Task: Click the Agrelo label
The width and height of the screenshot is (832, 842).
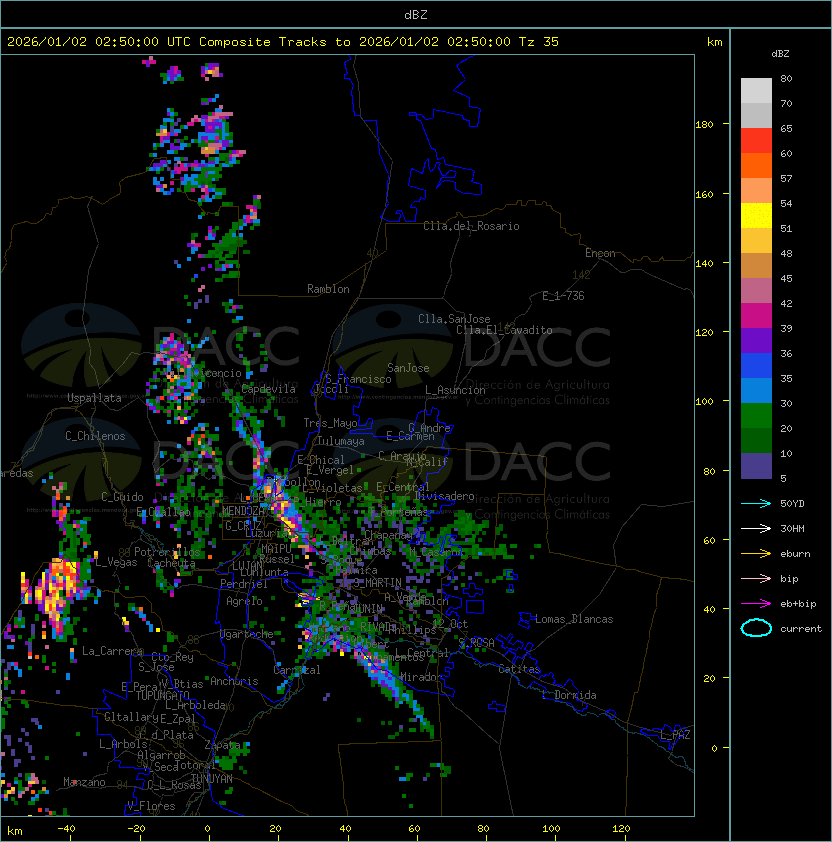Action: click(x=244, y=601)
